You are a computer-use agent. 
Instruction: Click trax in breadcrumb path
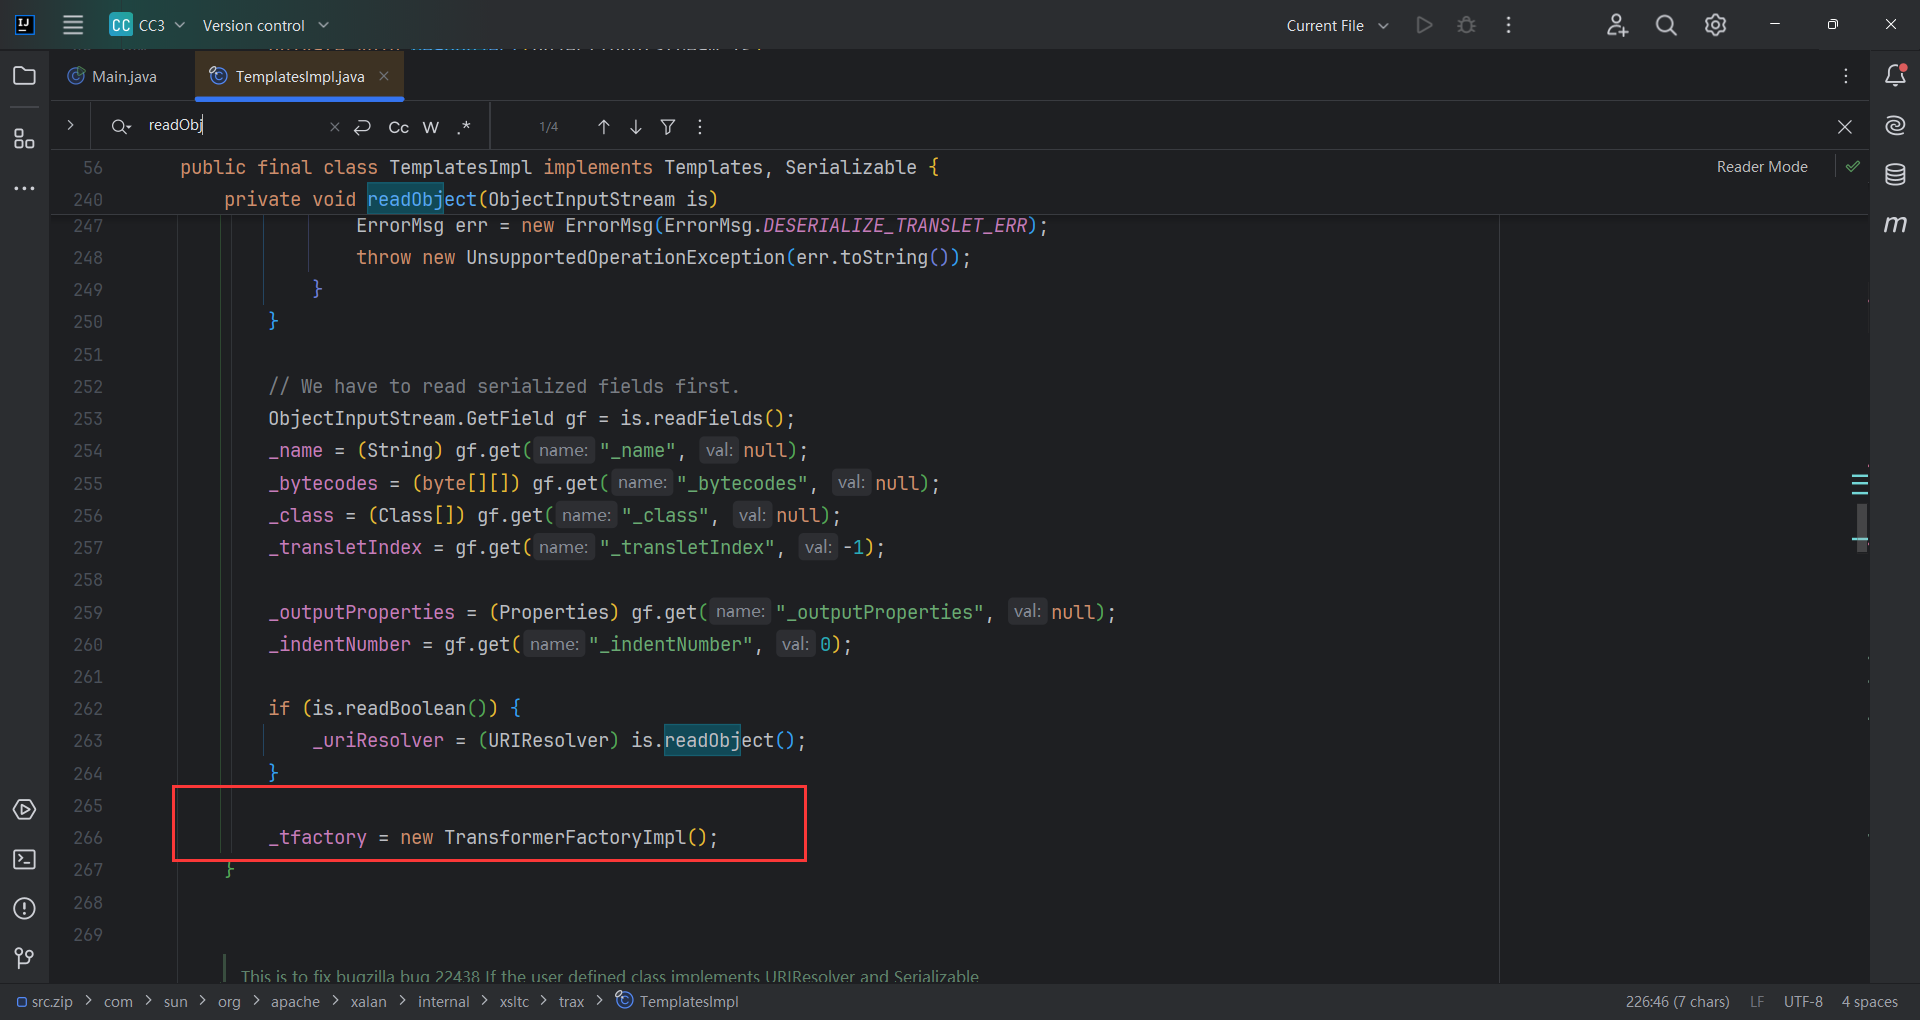click(571, 1001)
